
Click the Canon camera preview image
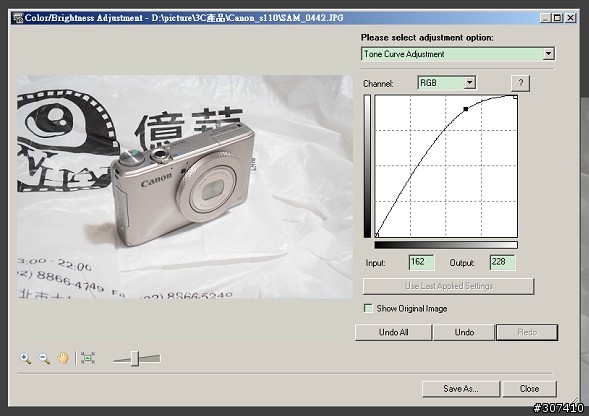pyautogui.click(x=185, y=187)
